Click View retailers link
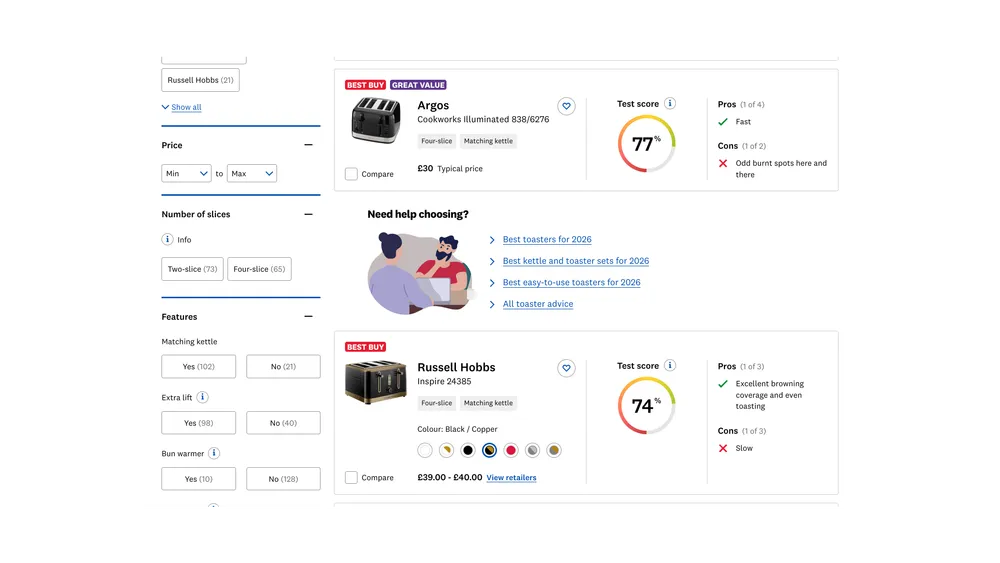 (x=511, y=478)
